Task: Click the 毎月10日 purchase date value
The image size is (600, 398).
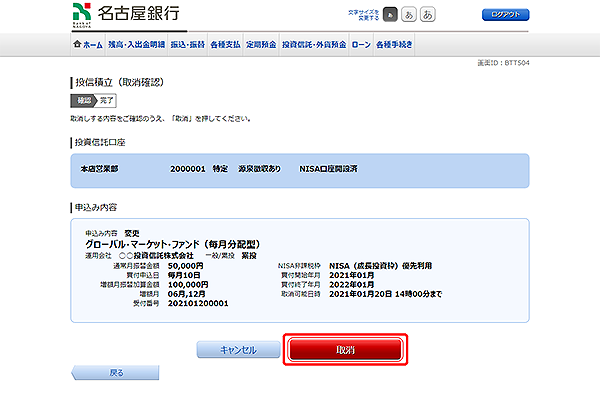Action: (x=184, y=275)
